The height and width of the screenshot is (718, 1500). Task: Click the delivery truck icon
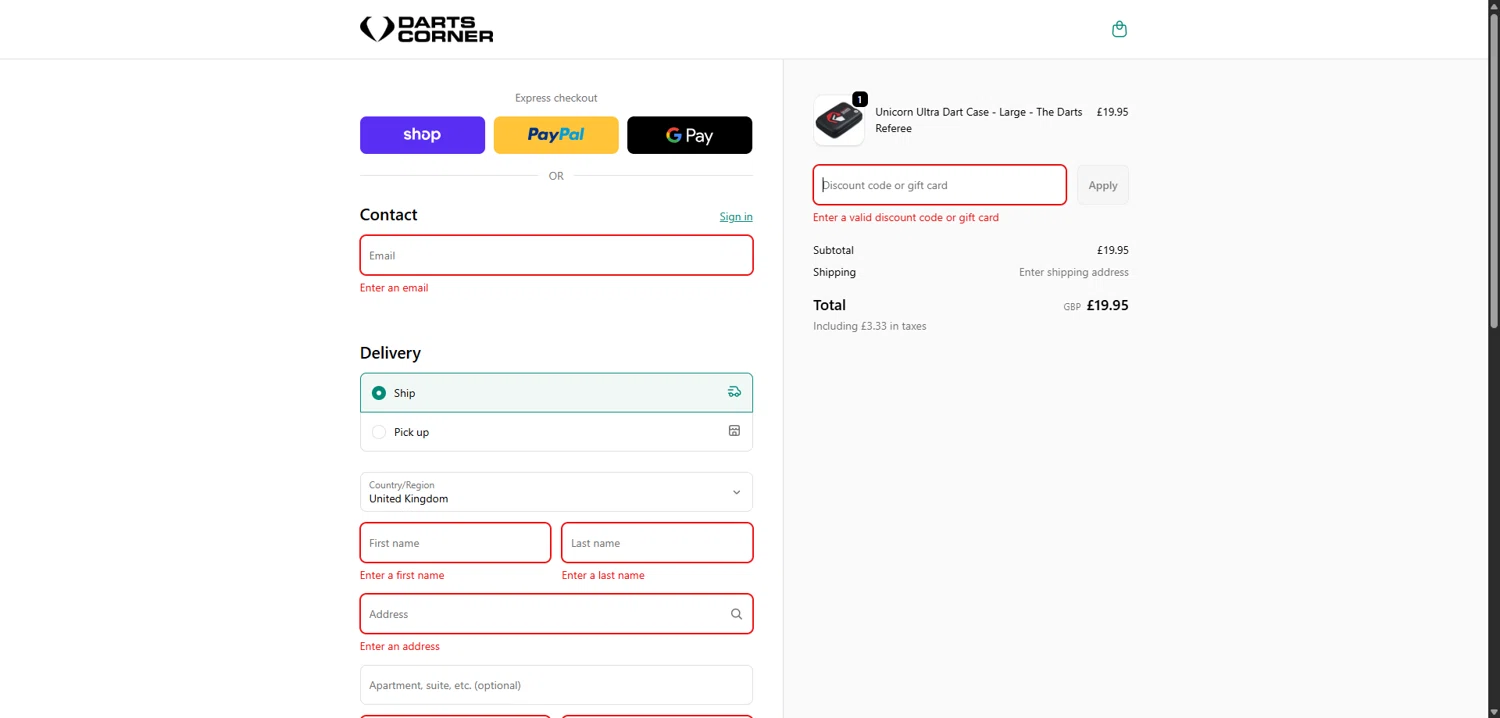coord(734,392)
